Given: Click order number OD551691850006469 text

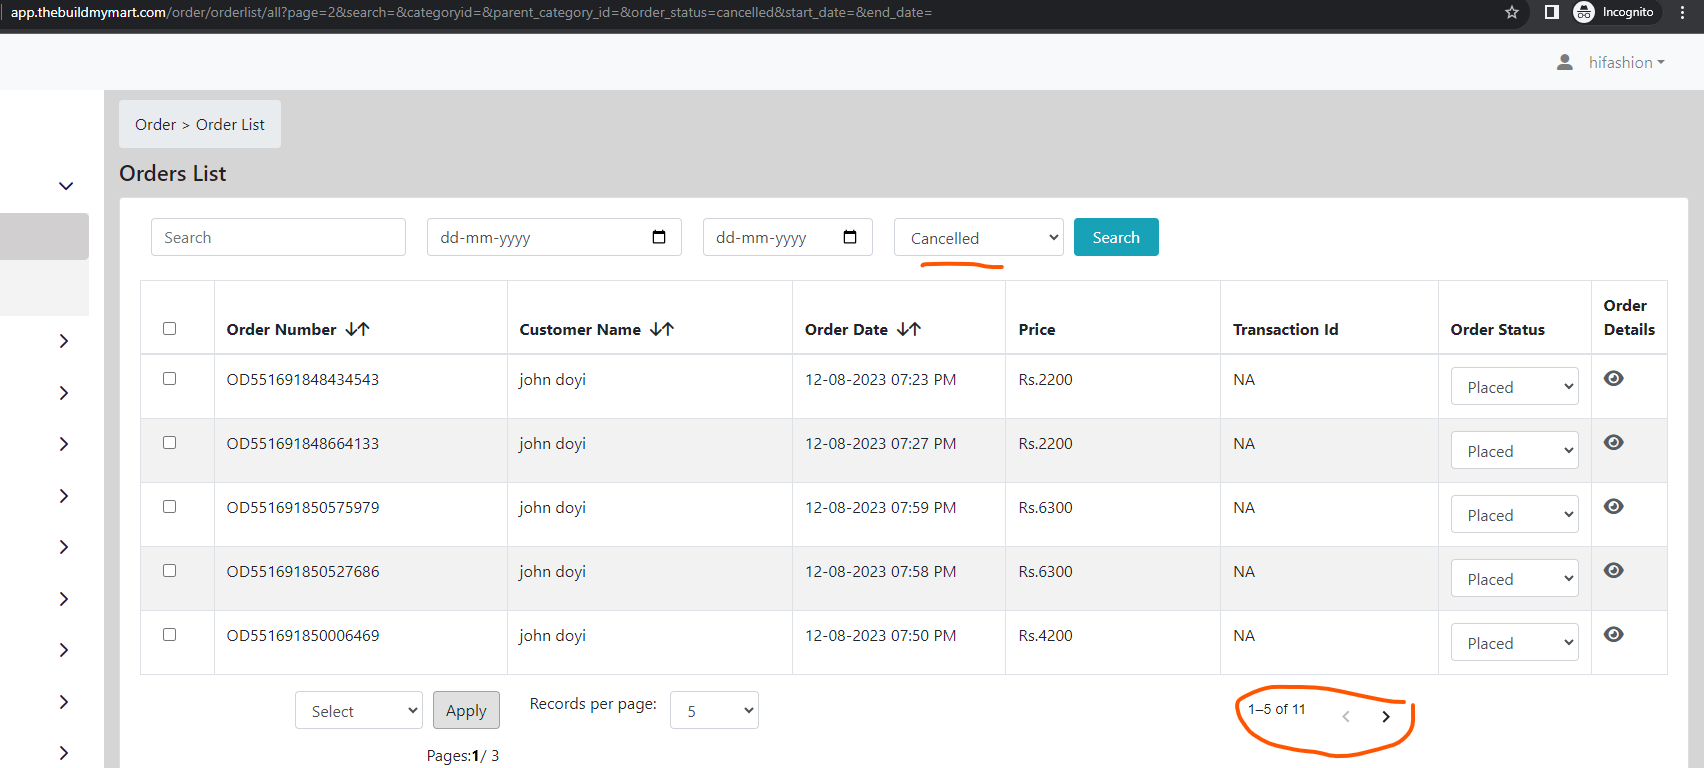Looking at the screenshot, I should click(x=303, y=636).
